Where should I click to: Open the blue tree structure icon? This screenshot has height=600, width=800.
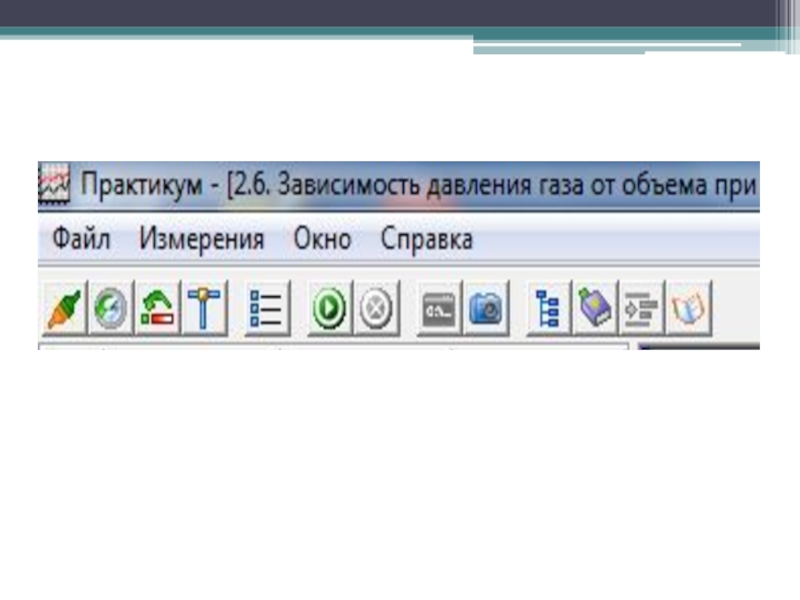pyautogui.click(x=548, y=308)
